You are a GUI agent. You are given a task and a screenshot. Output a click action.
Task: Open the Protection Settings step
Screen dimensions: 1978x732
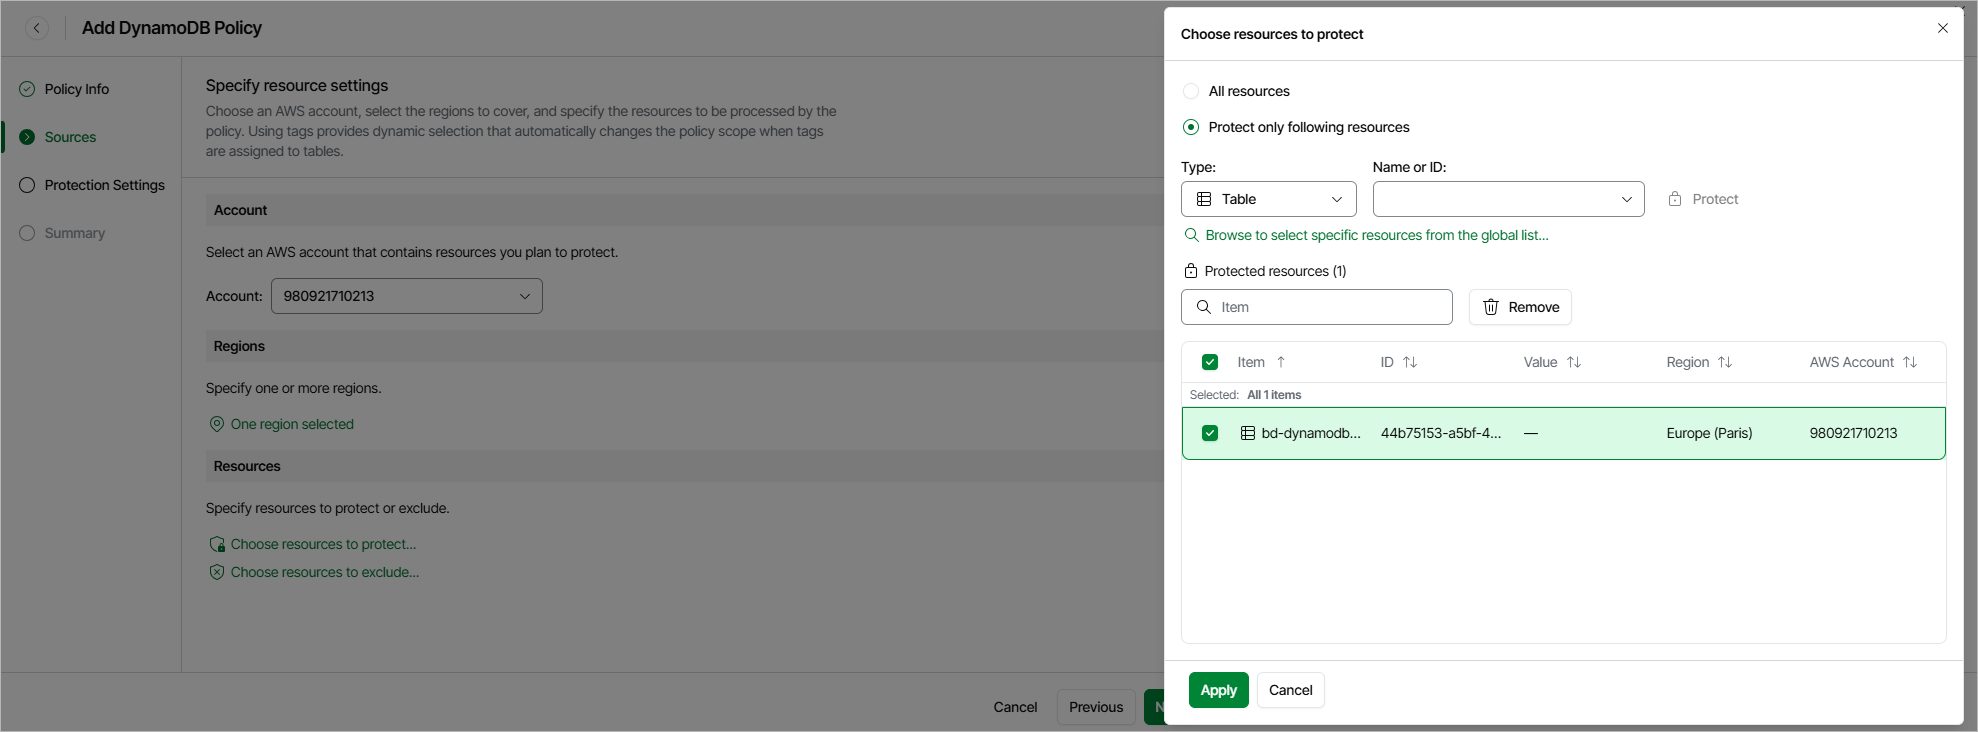[104, 185]
